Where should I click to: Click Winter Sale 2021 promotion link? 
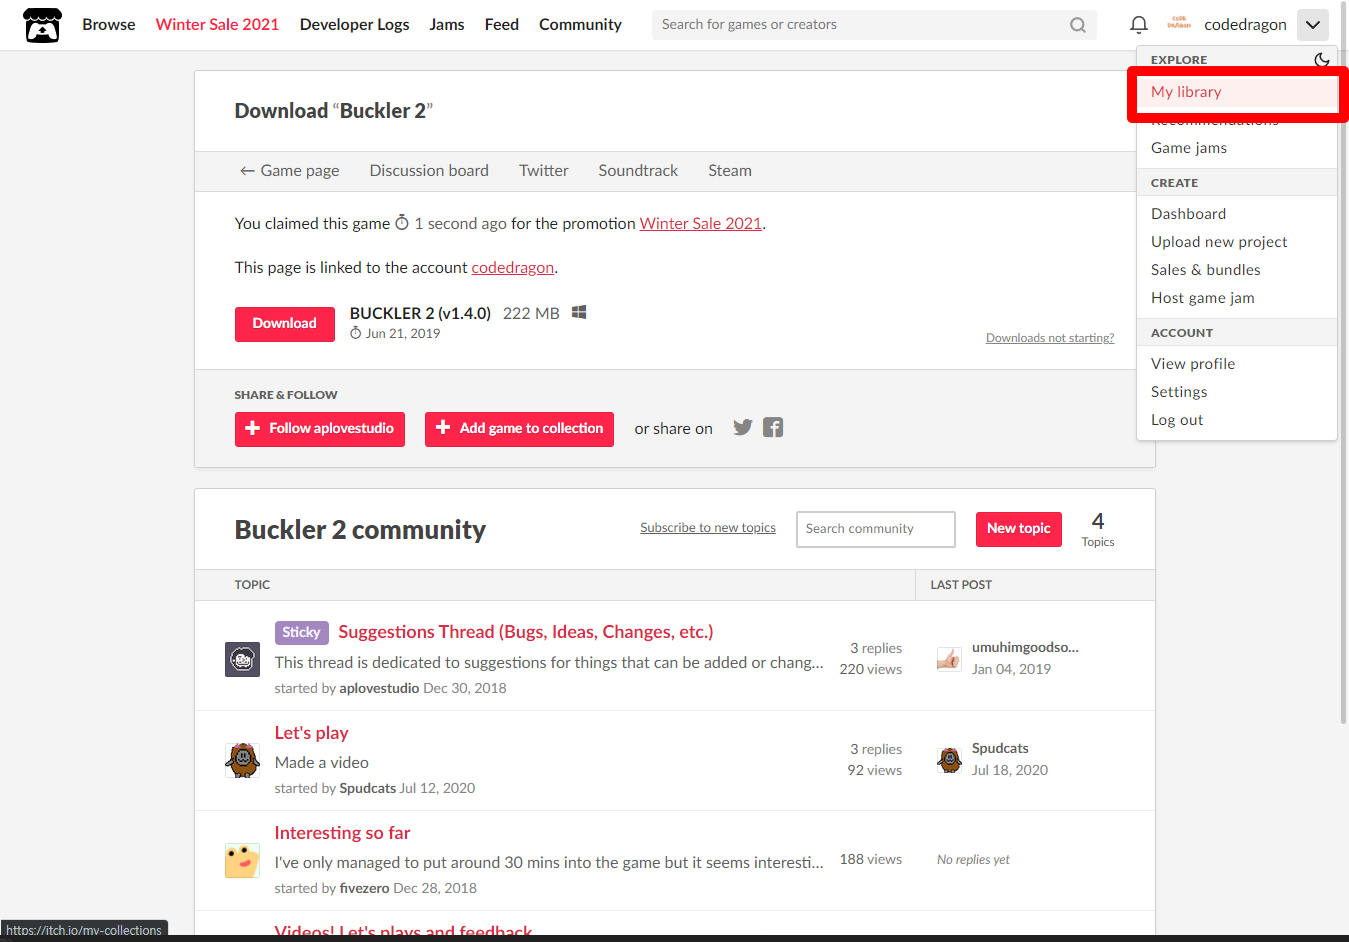[701, 224]
